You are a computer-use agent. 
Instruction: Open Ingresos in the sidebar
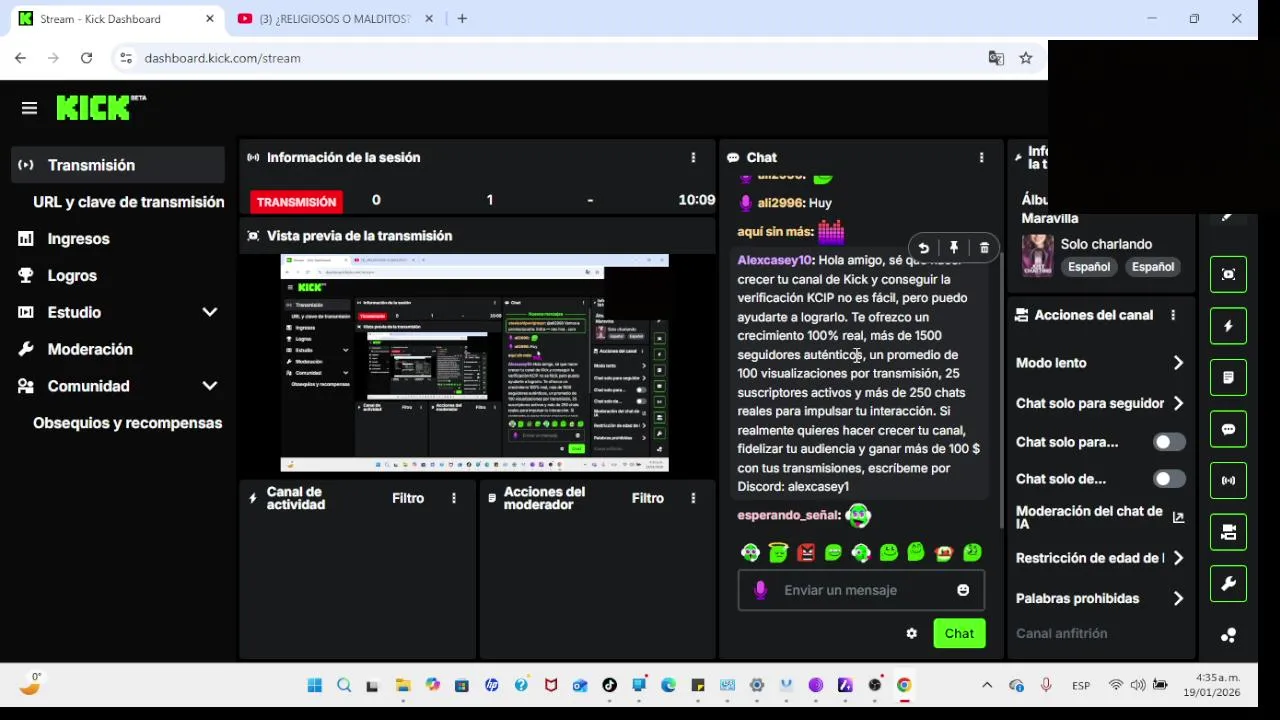78,239
